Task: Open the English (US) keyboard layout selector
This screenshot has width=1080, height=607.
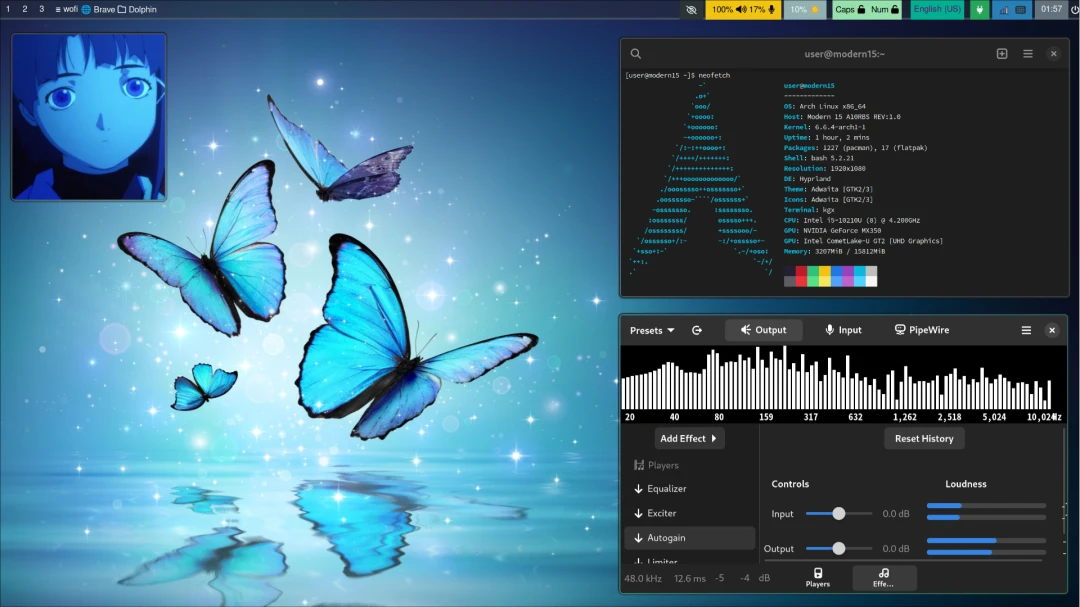Action: pyautogui.click(x=937, y=9)
